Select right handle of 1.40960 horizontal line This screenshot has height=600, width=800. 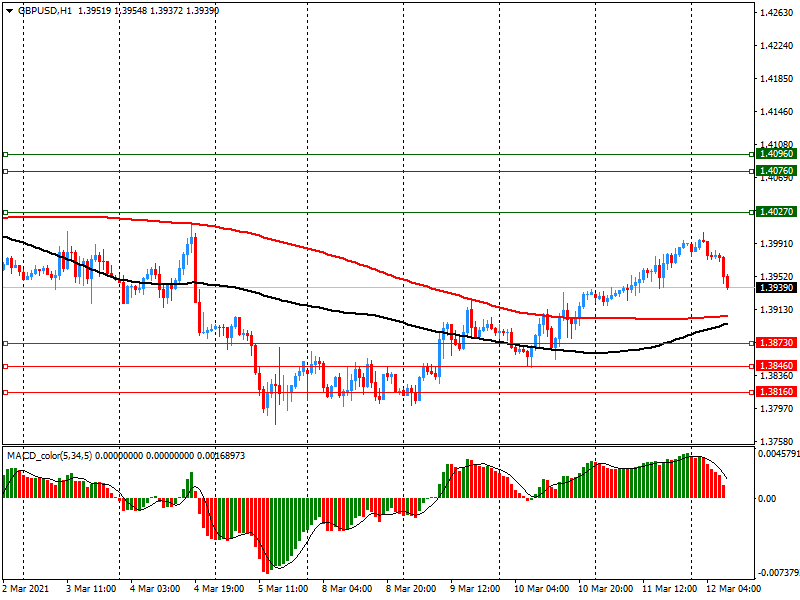[x=752, y=154]
